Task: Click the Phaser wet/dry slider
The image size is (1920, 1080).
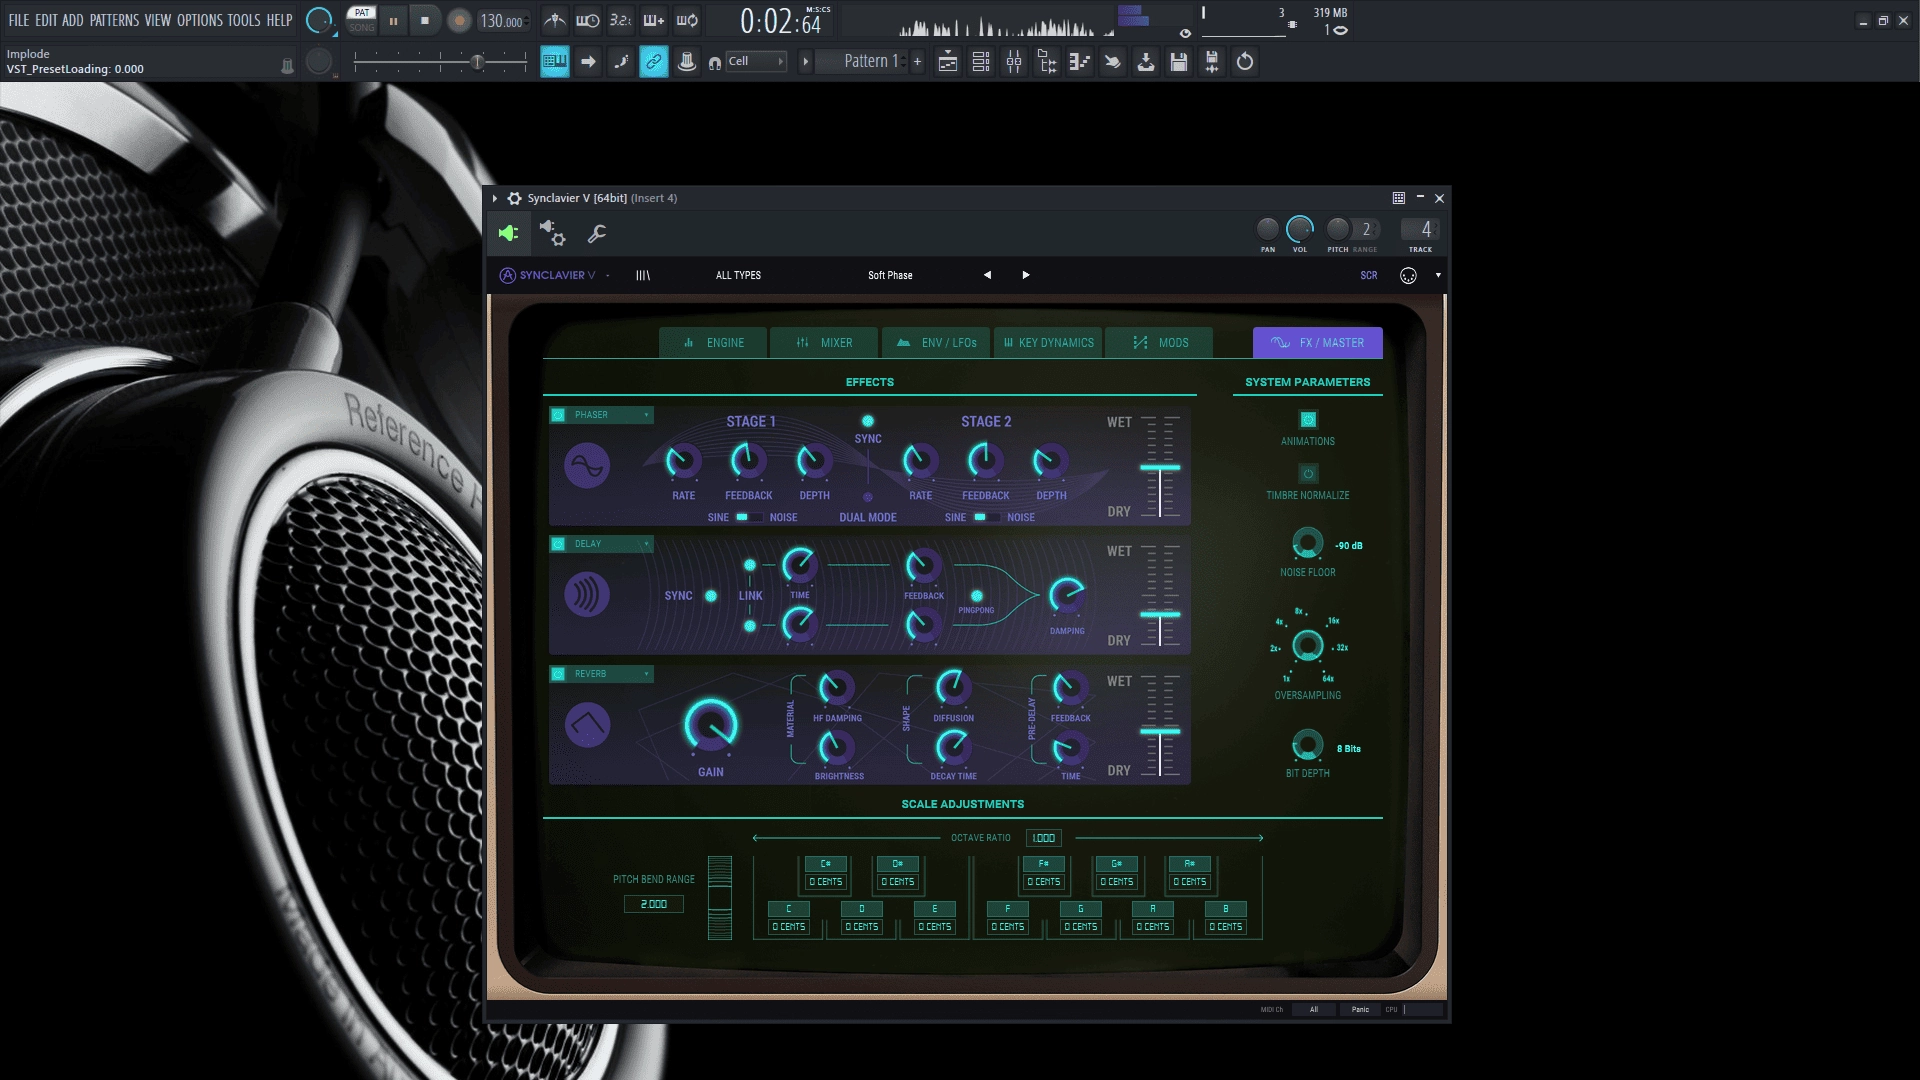Action: click(x=1160, y=467)
